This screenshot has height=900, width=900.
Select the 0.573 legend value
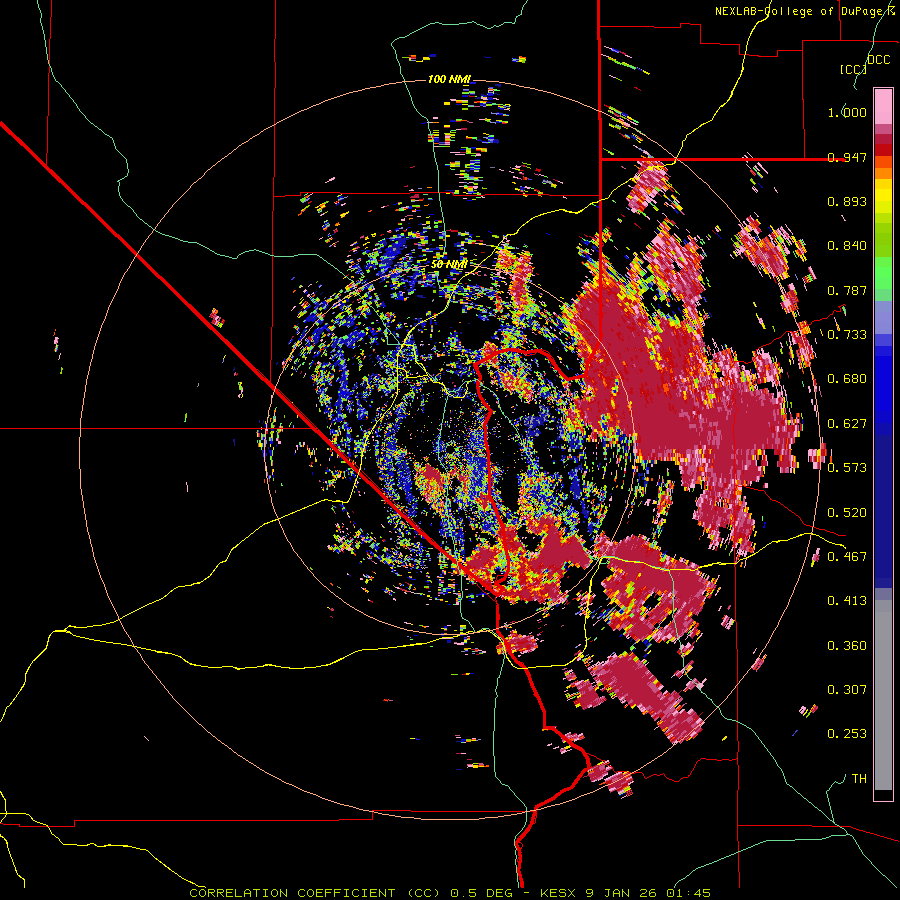tap(847, 468)
